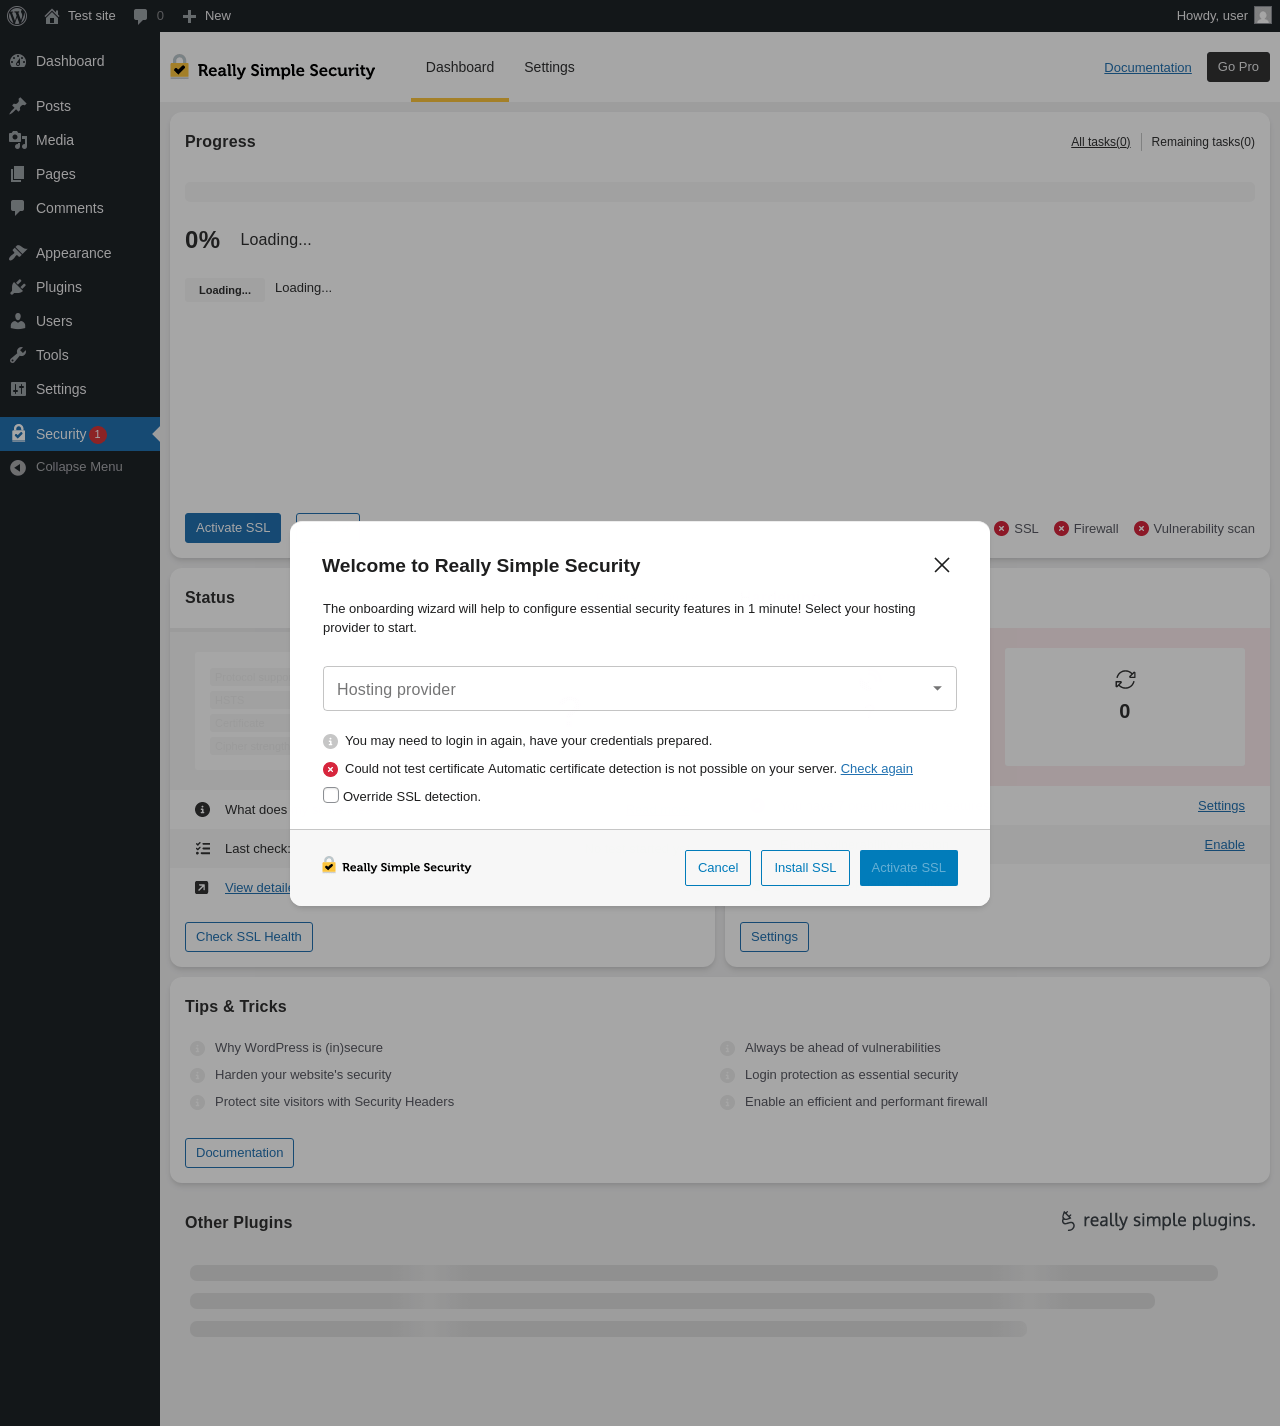
Task: Click the red X icon beside SSL
Action: pos(1001,529)
